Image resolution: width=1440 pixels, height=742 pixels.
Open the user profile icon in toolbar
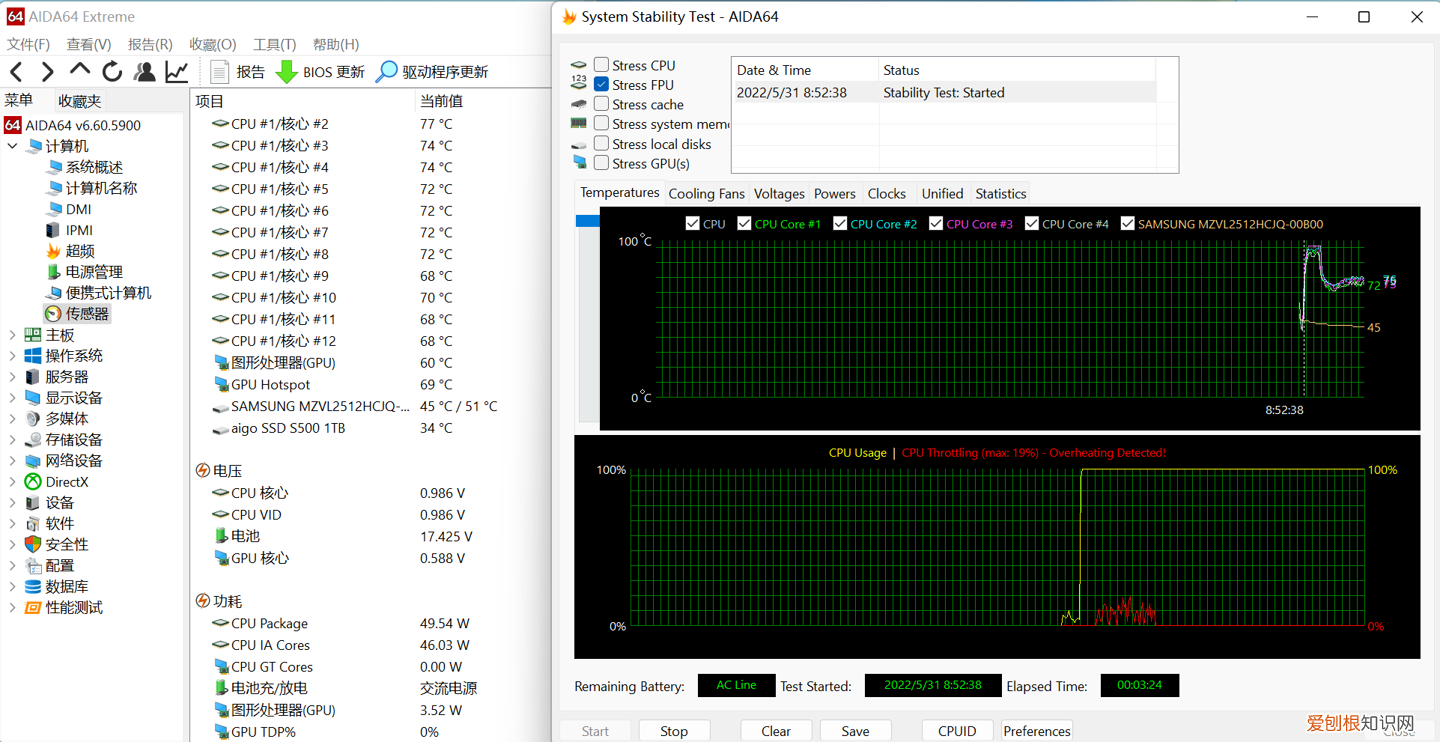click(145, 71)
